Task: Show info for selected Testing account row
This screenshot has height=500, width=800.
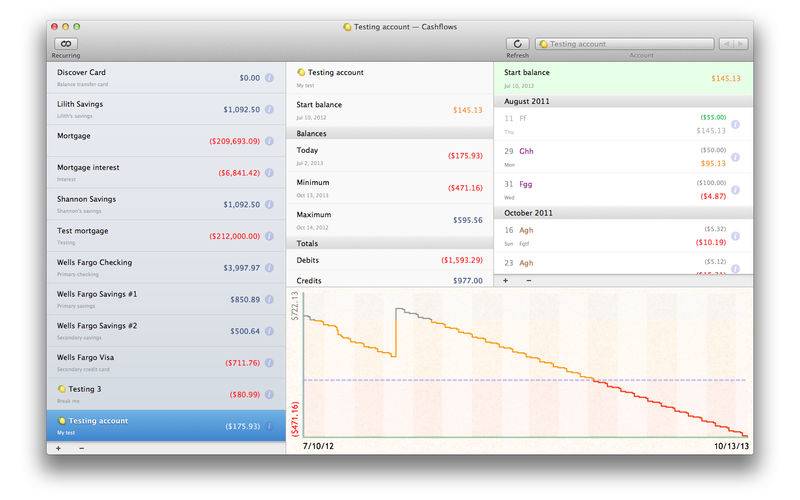Action: [269, 426]
